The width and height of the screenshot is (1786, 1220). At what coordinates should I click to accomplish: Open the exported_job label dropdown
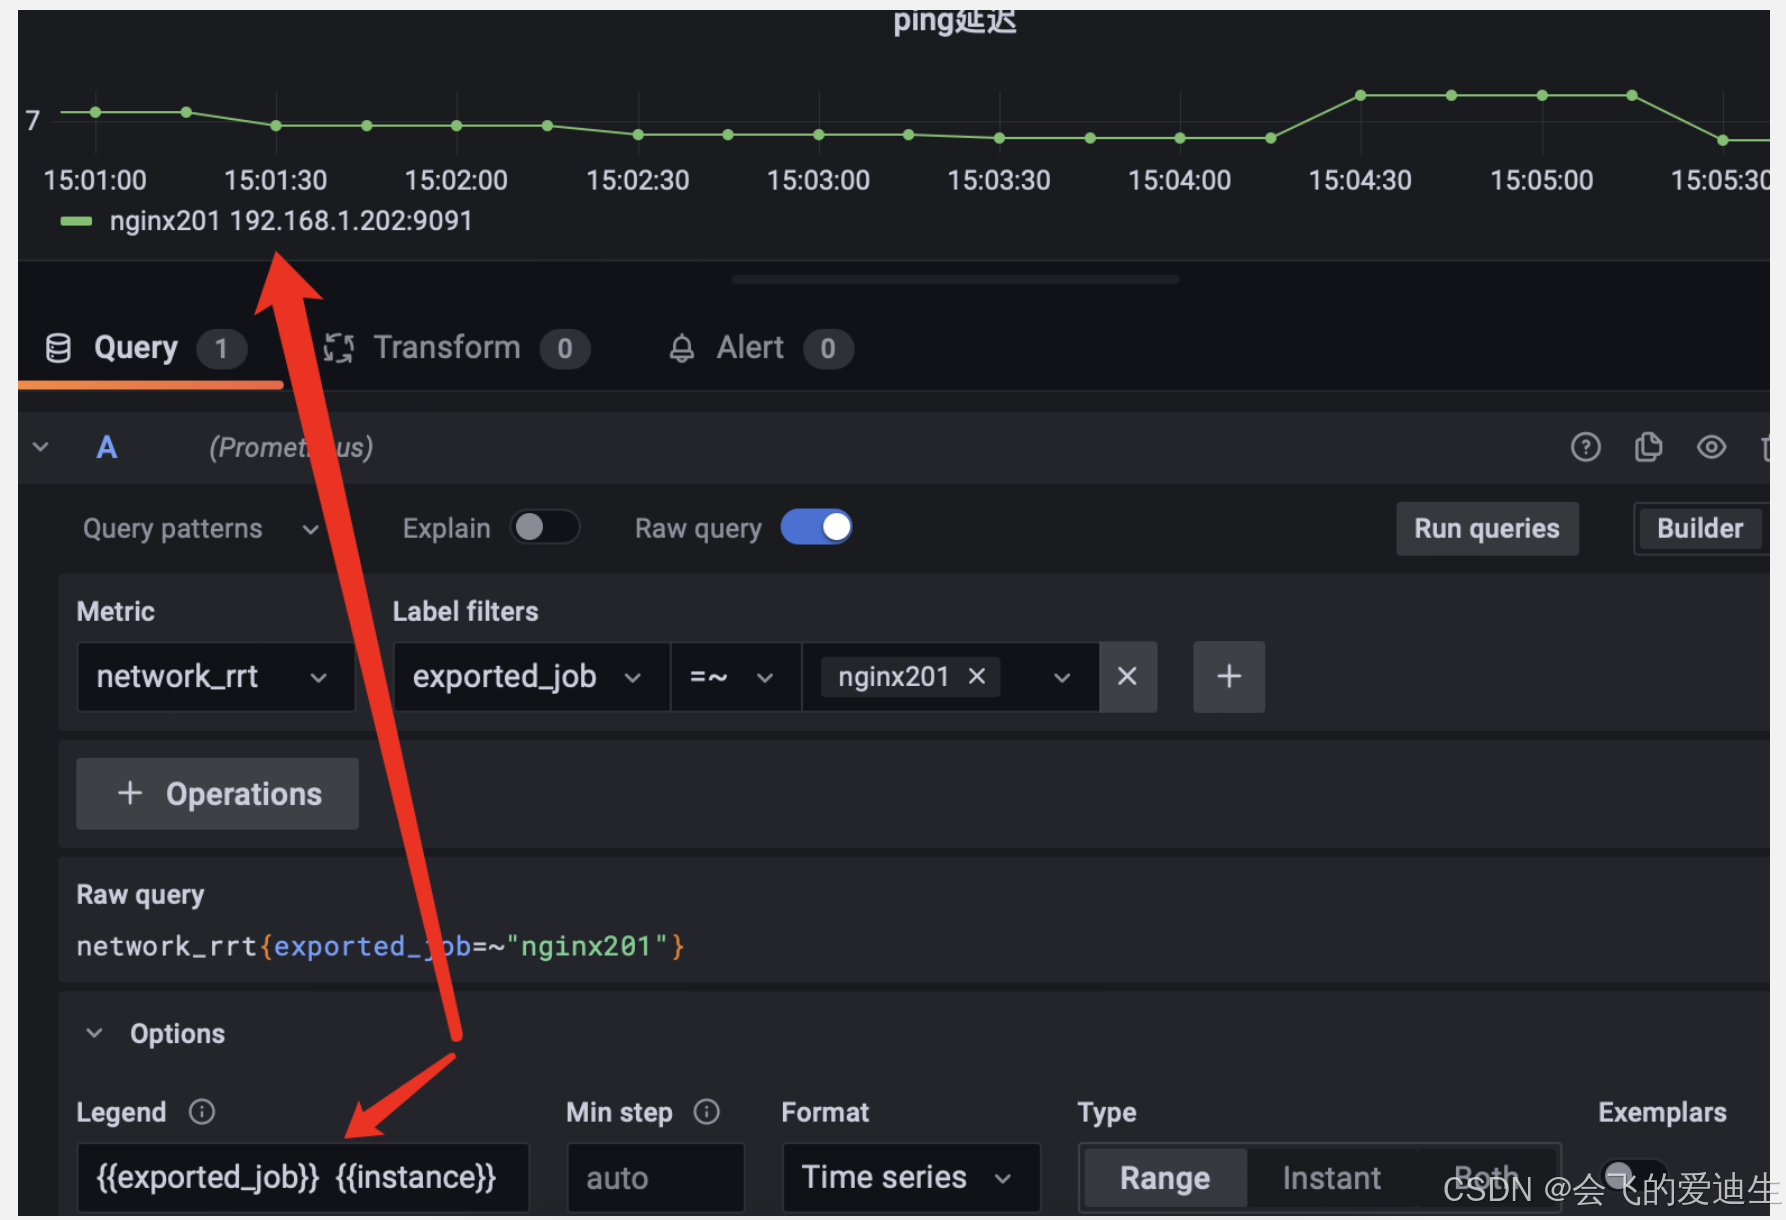531,677
